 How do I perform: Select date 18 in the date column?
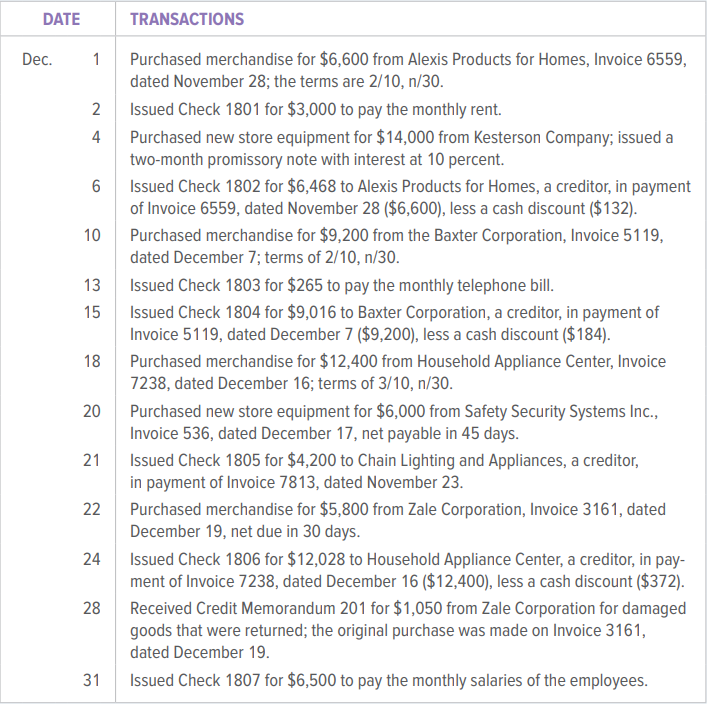coord(92,361)
